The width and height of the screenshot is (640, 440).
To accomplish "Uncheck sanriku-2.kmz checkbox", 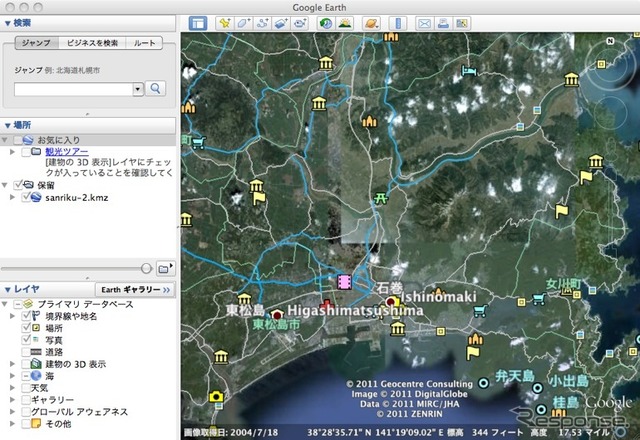I will (26, 197).
